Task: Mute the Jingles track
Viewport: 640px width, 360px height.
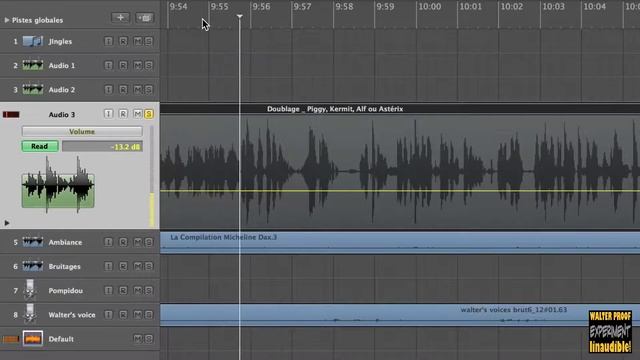Action: point(138,41)
